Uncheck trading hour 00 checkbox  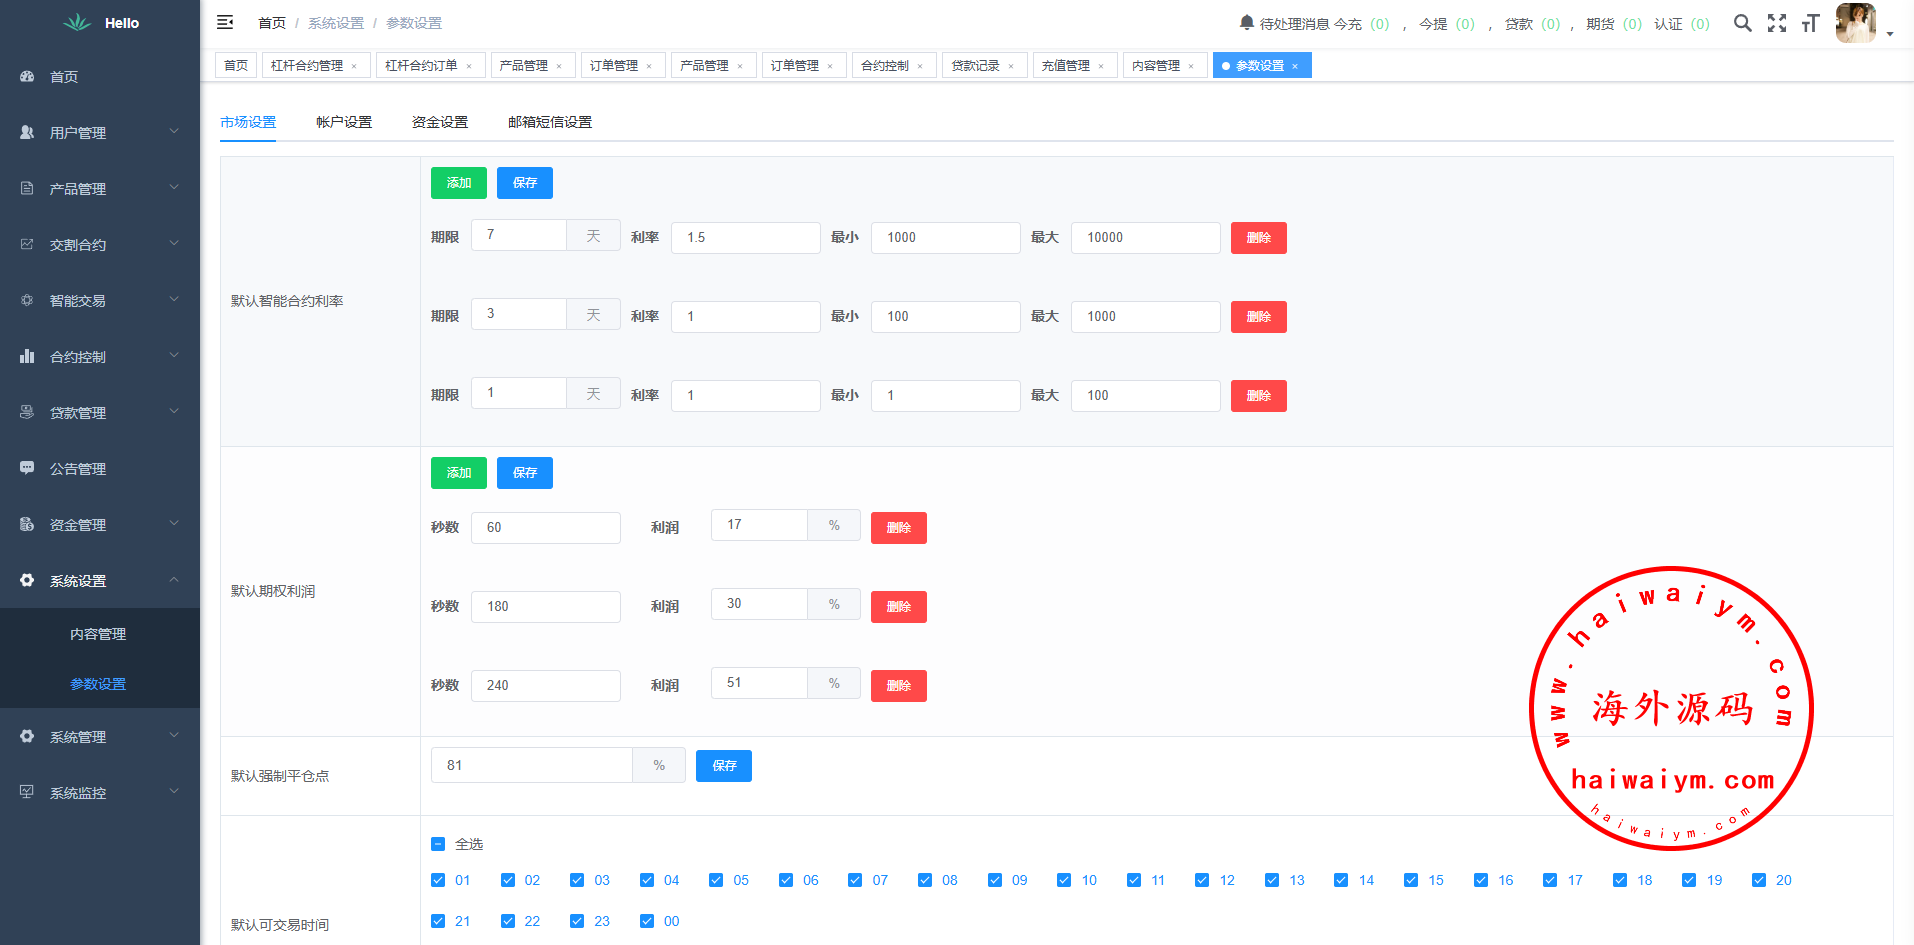[647, 921]
